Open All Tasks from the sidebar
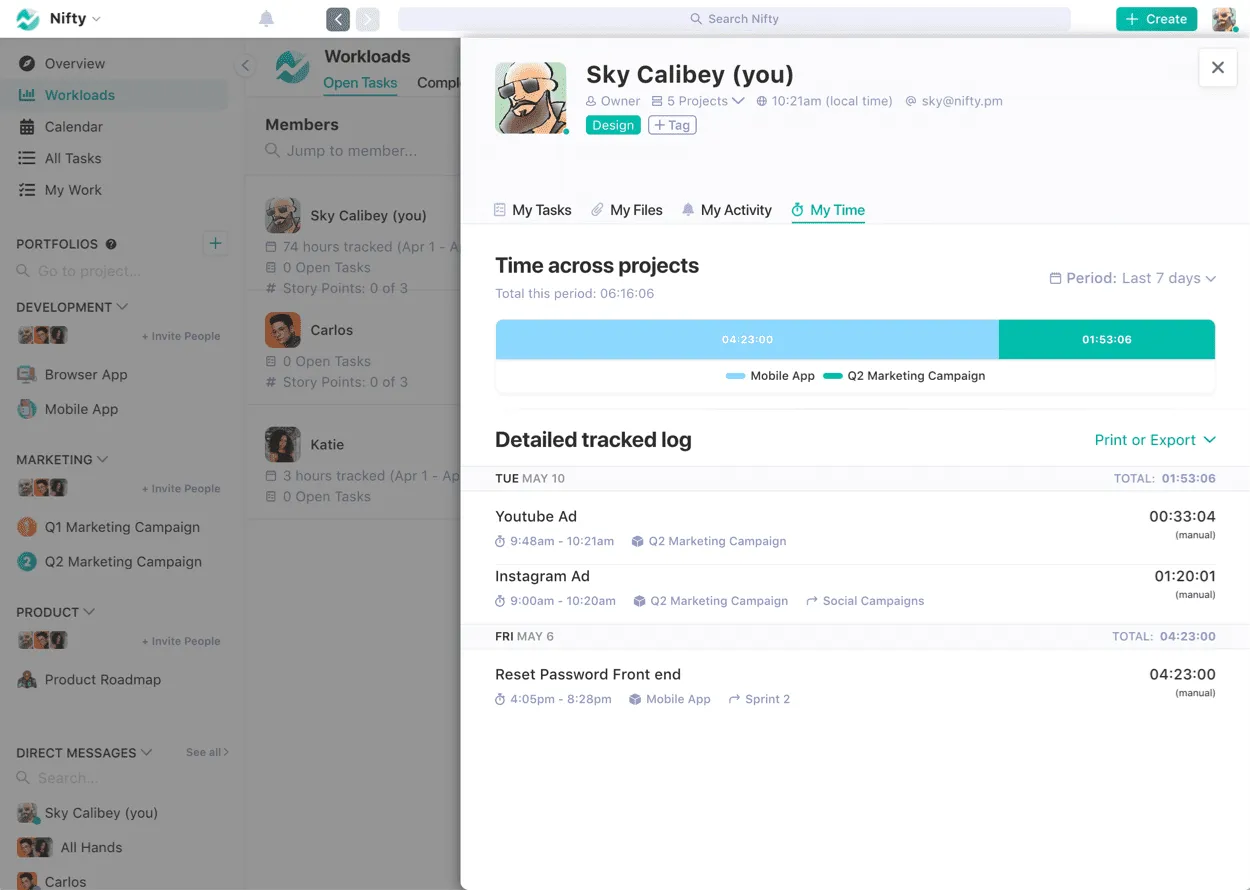 coord(72,158)
